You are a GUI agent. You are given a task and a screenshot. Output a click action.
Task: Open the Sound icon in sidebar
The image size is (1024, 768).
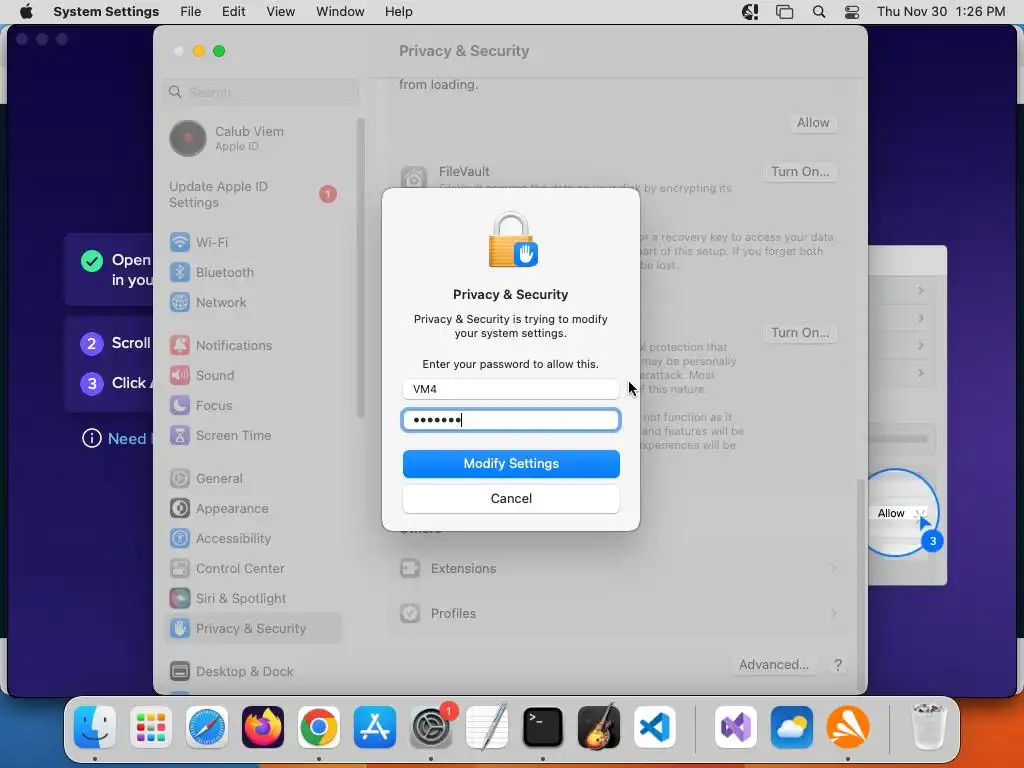(180, 376)
